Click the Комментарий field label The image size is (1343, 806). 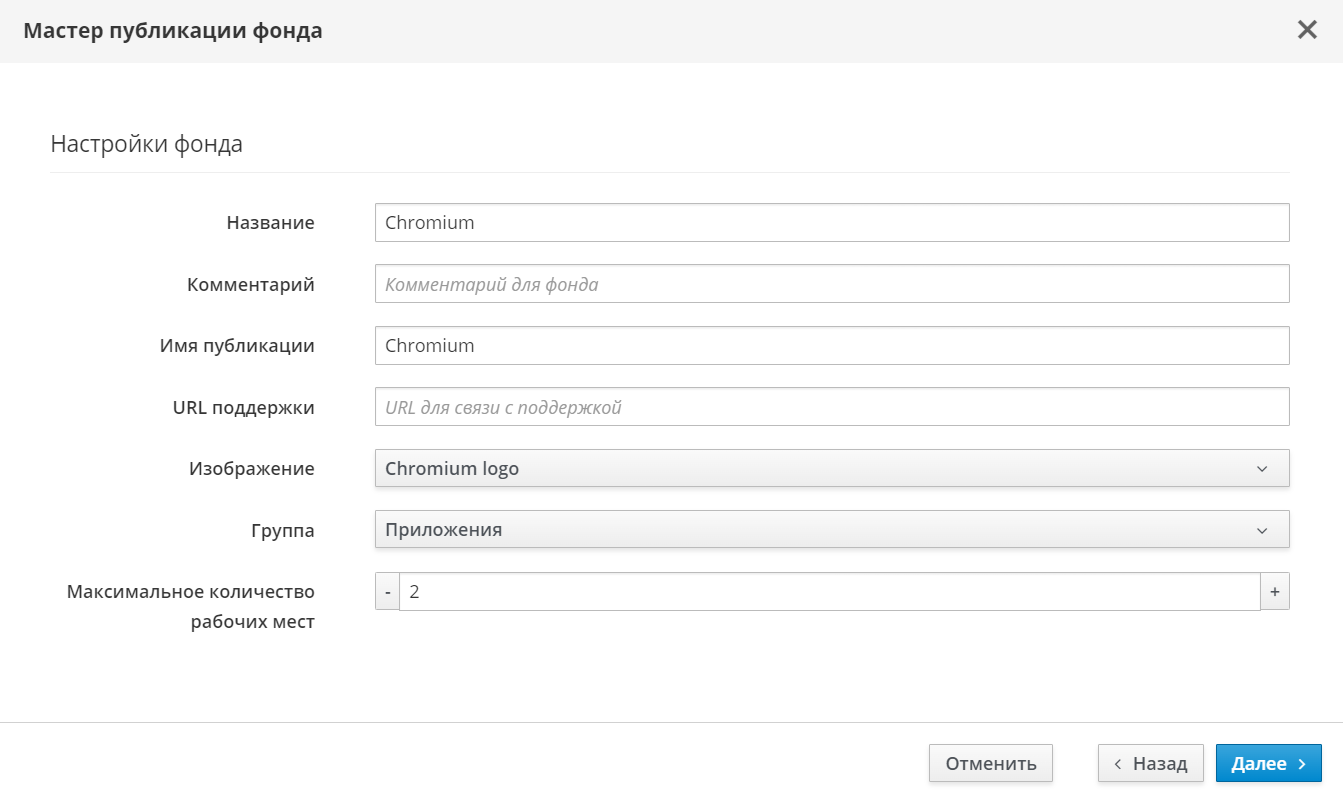[x=250, y=285]
